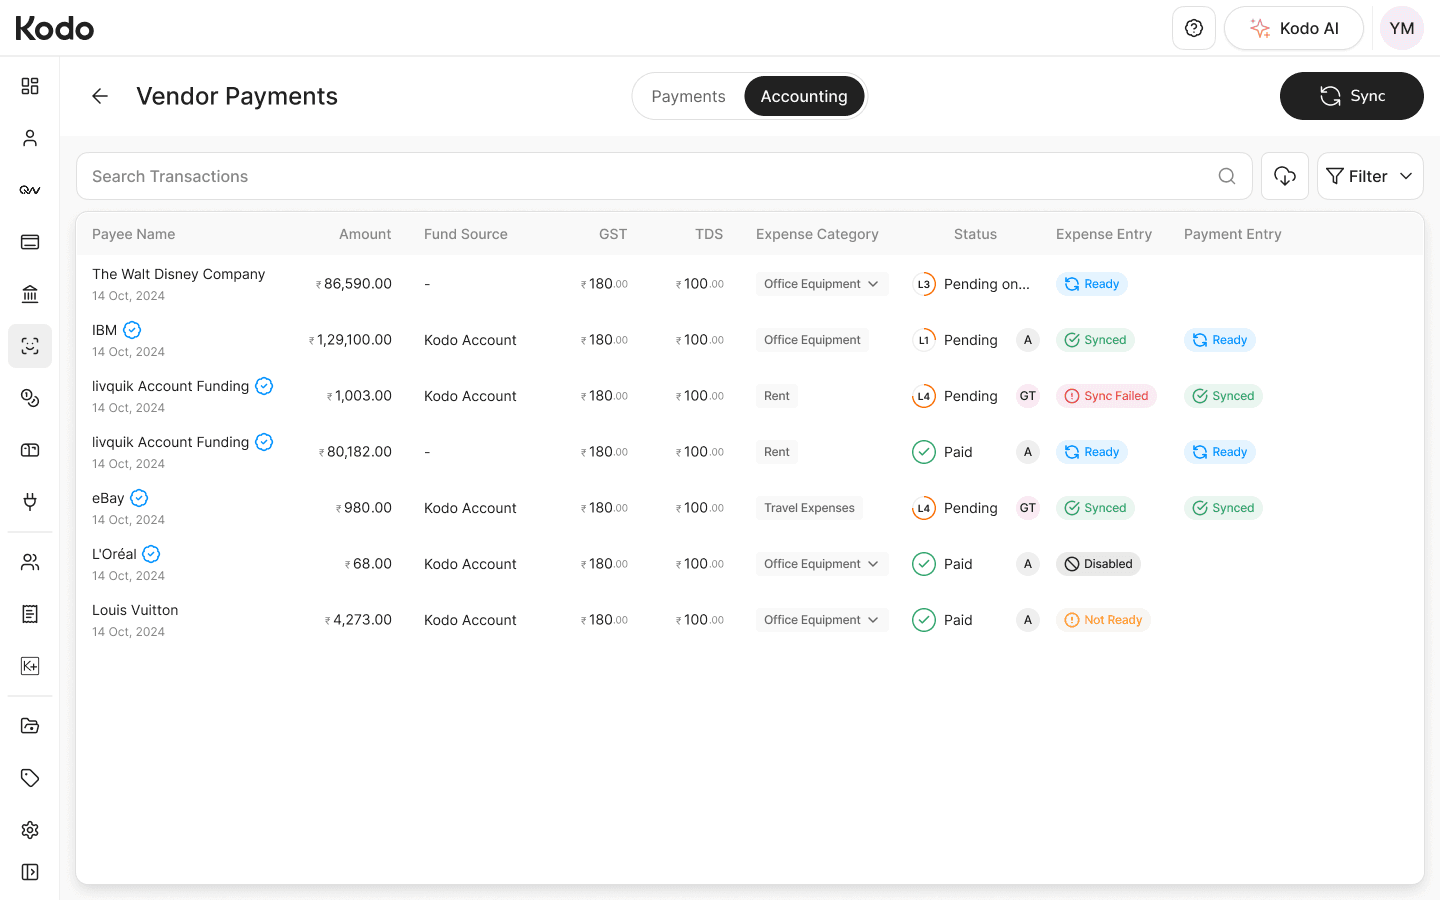
Task: Click the verified badge next to eBay
Action: 139,498
